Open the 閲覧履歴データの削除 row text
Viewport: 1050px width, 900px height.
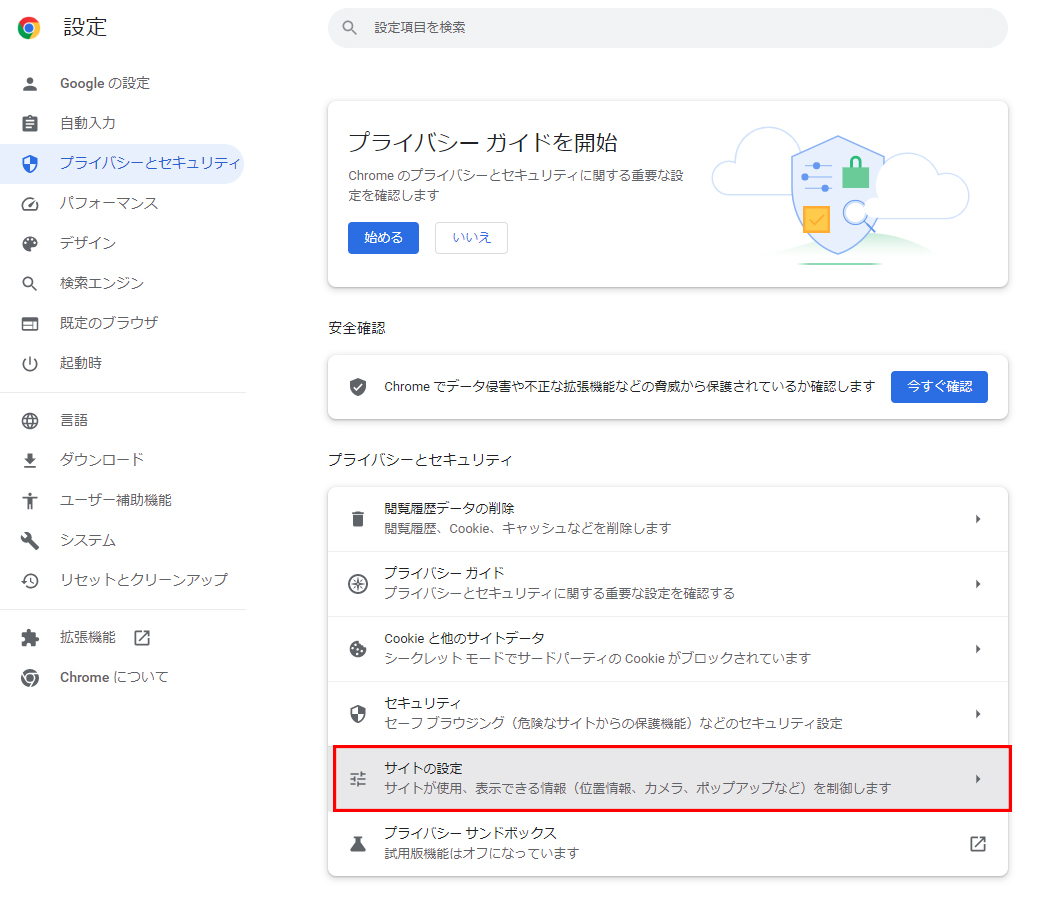[x=527, y=519]
